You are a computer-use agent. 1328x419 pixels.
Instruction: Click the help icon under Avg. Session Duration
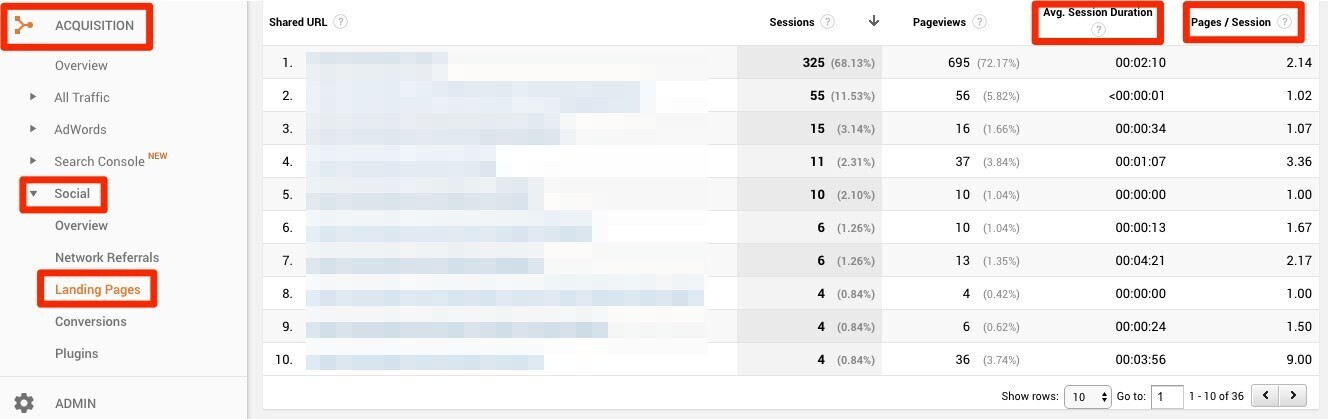point(1098,30)
